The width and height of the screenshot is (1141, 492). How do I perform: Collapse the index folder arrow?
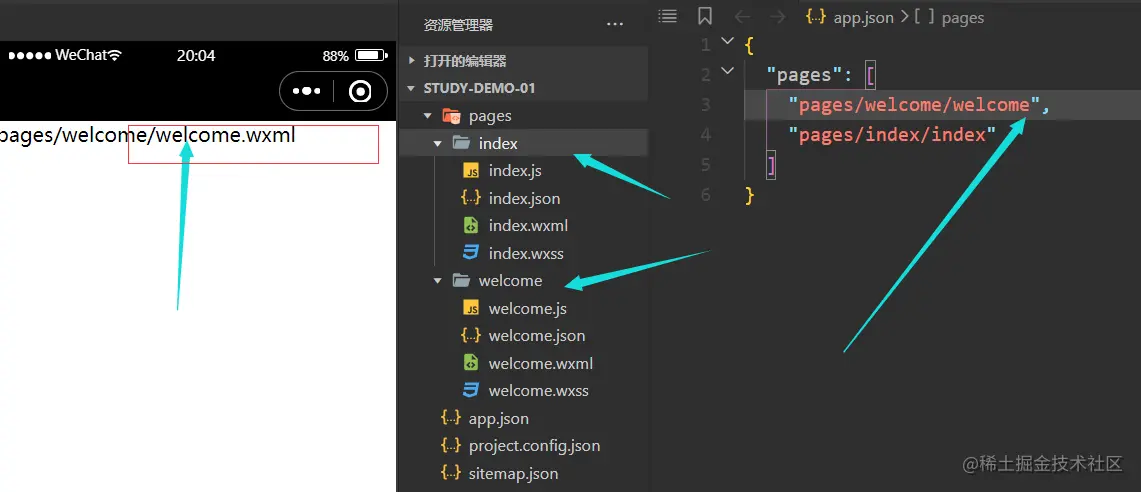point(437,143)
